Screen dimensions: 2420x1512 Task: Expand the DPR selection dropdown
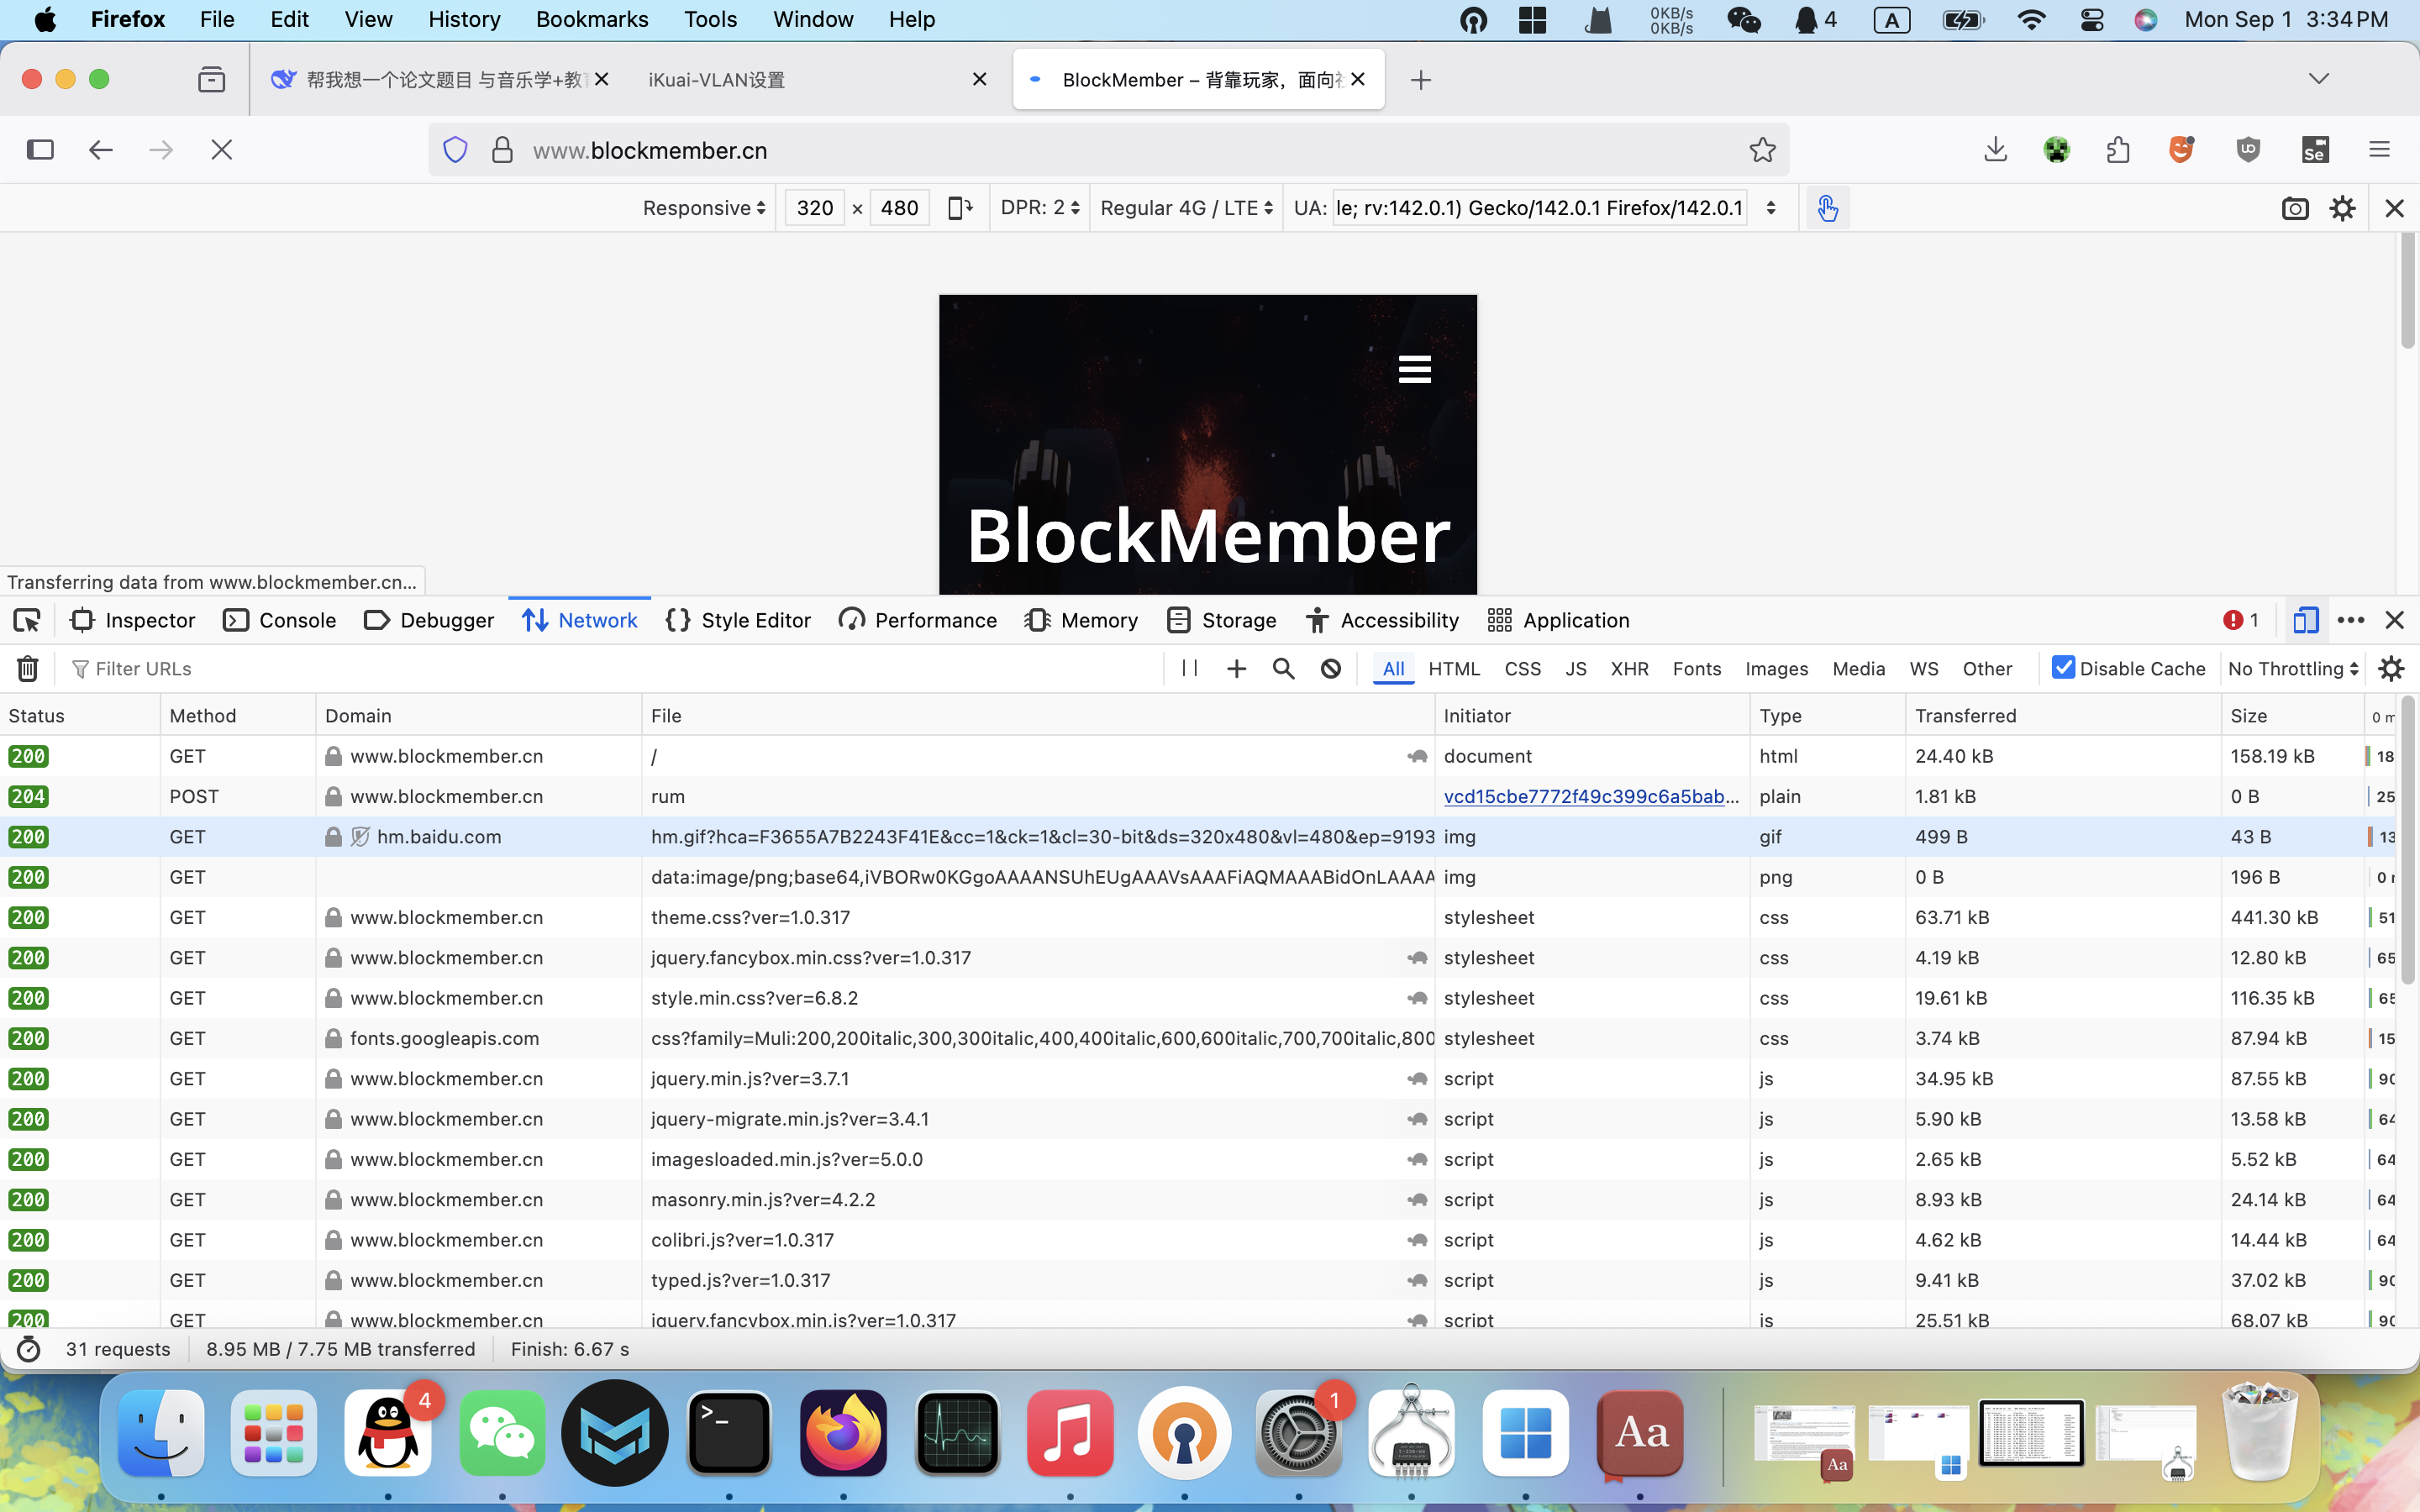click(1039, 208)
